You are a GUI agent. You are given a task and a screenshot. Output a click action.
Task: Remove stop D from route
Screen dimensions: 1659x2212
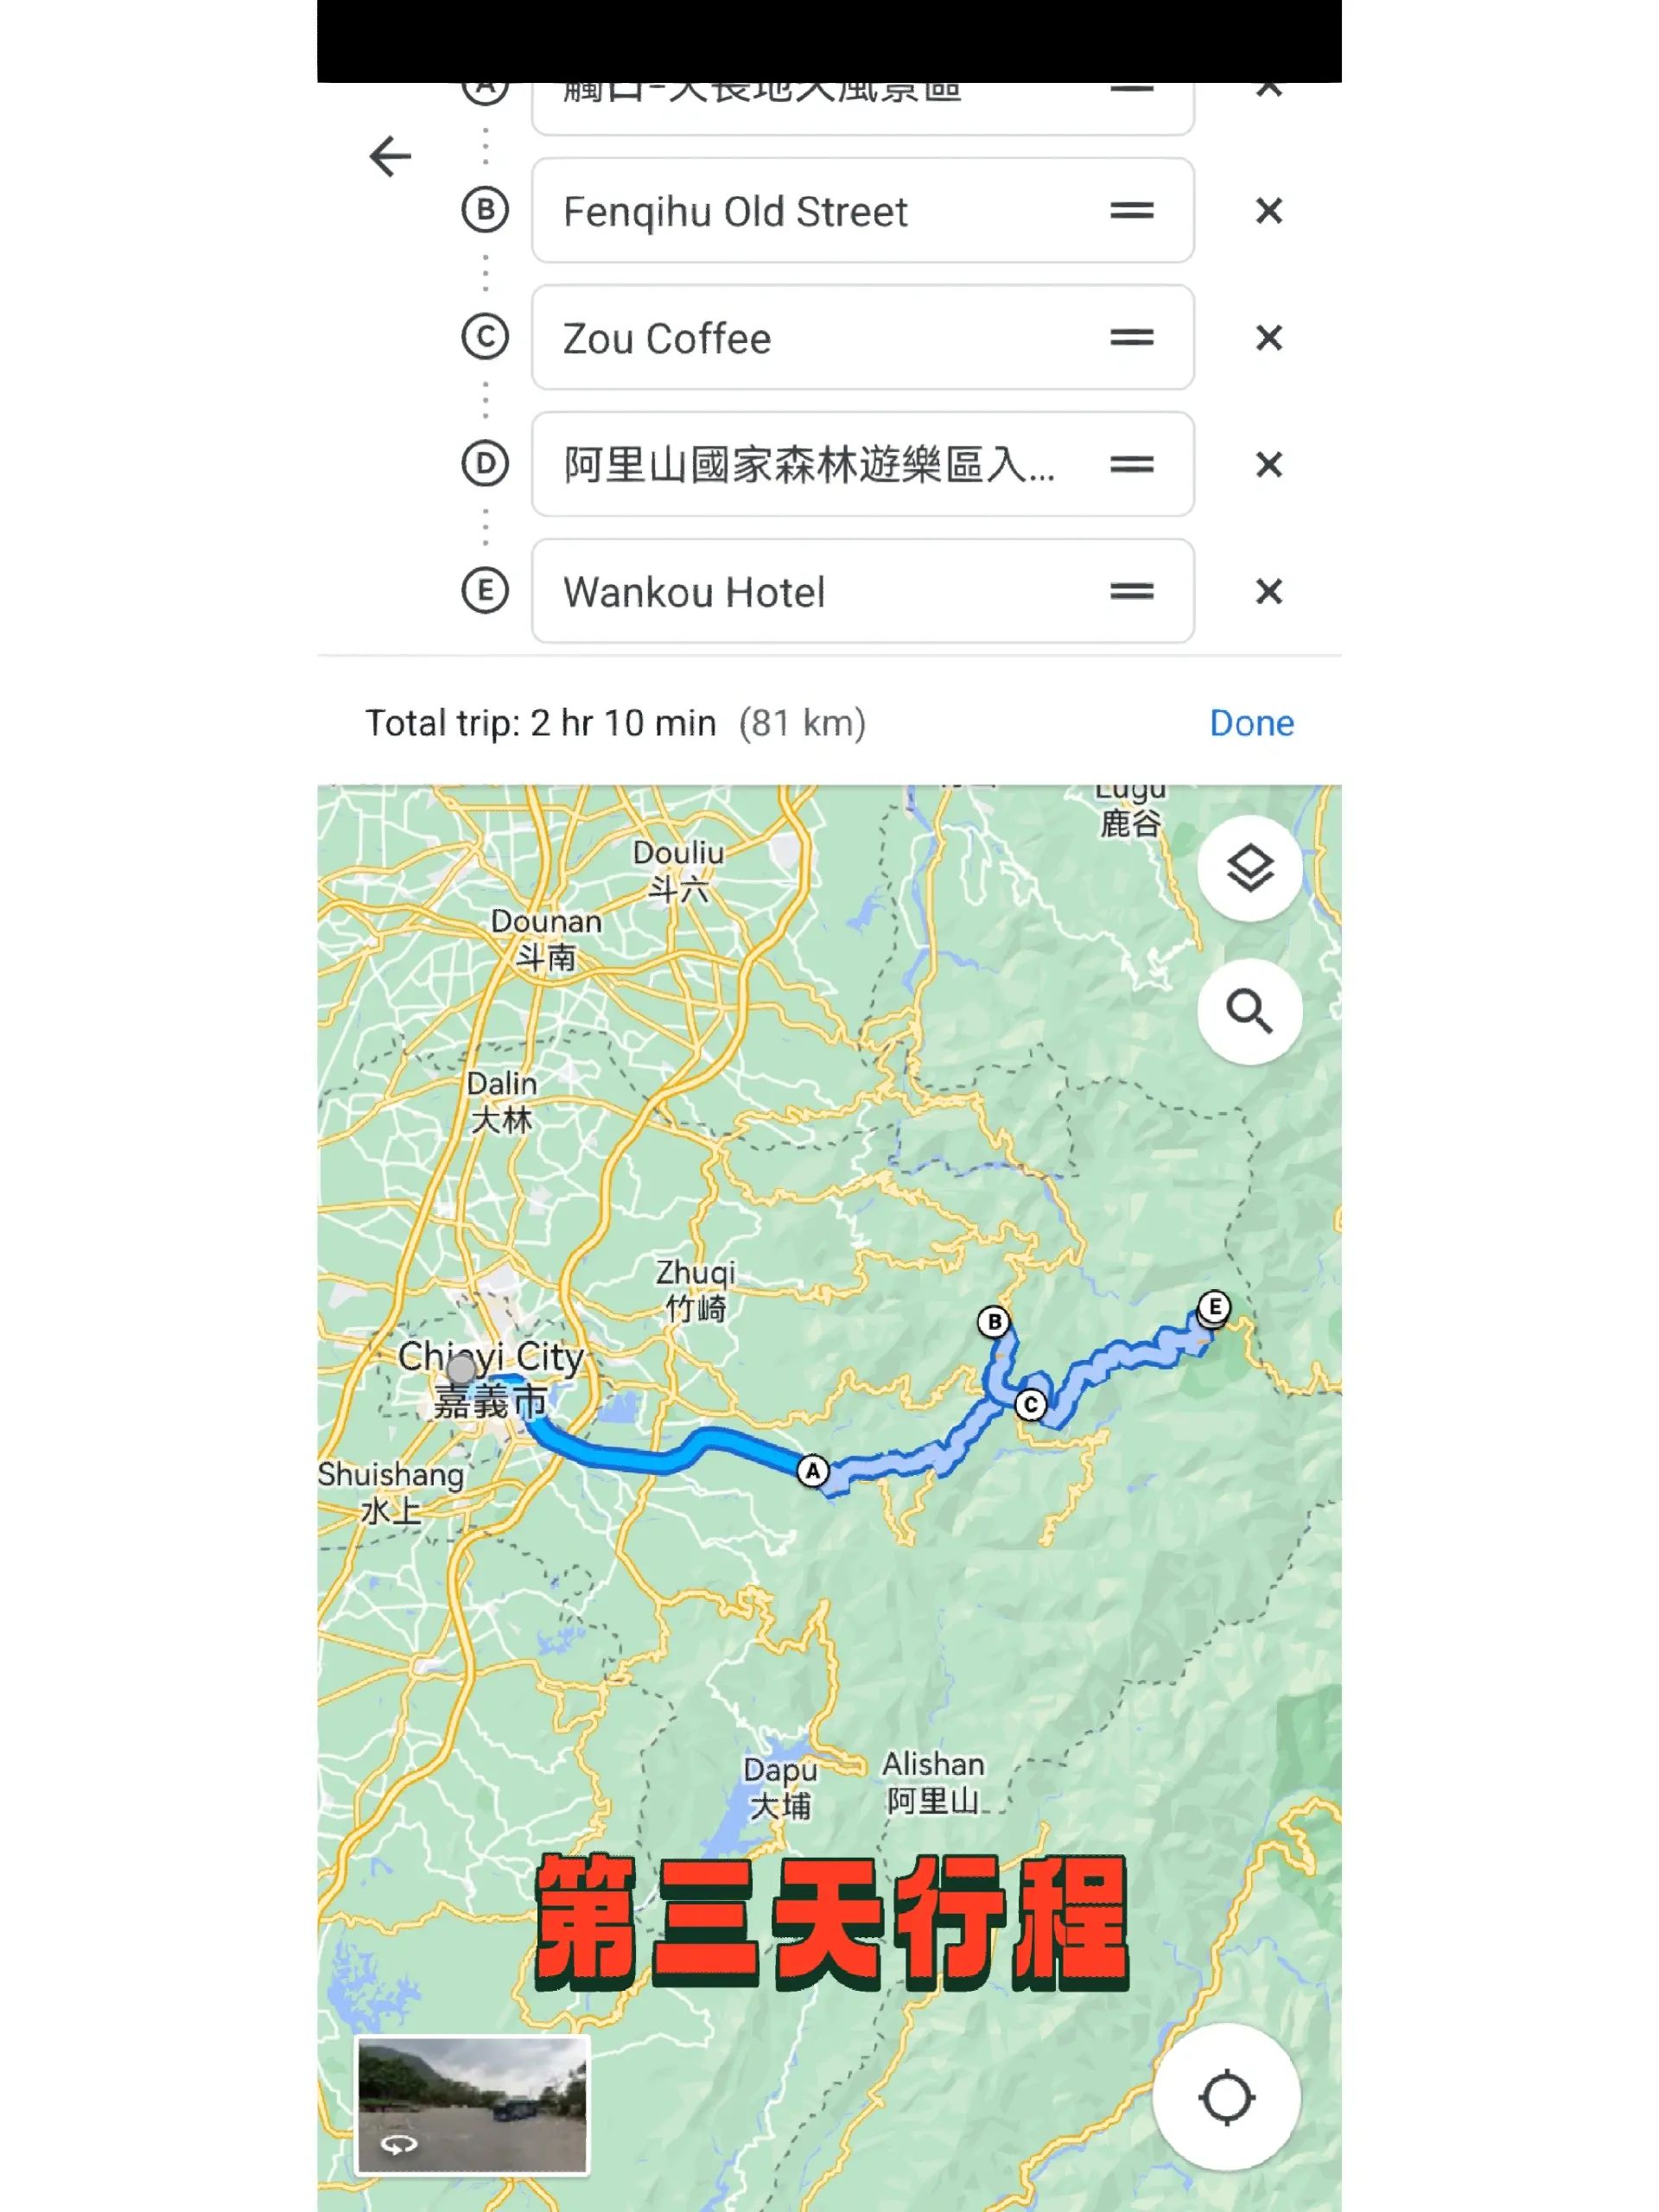pos(1268,465)
